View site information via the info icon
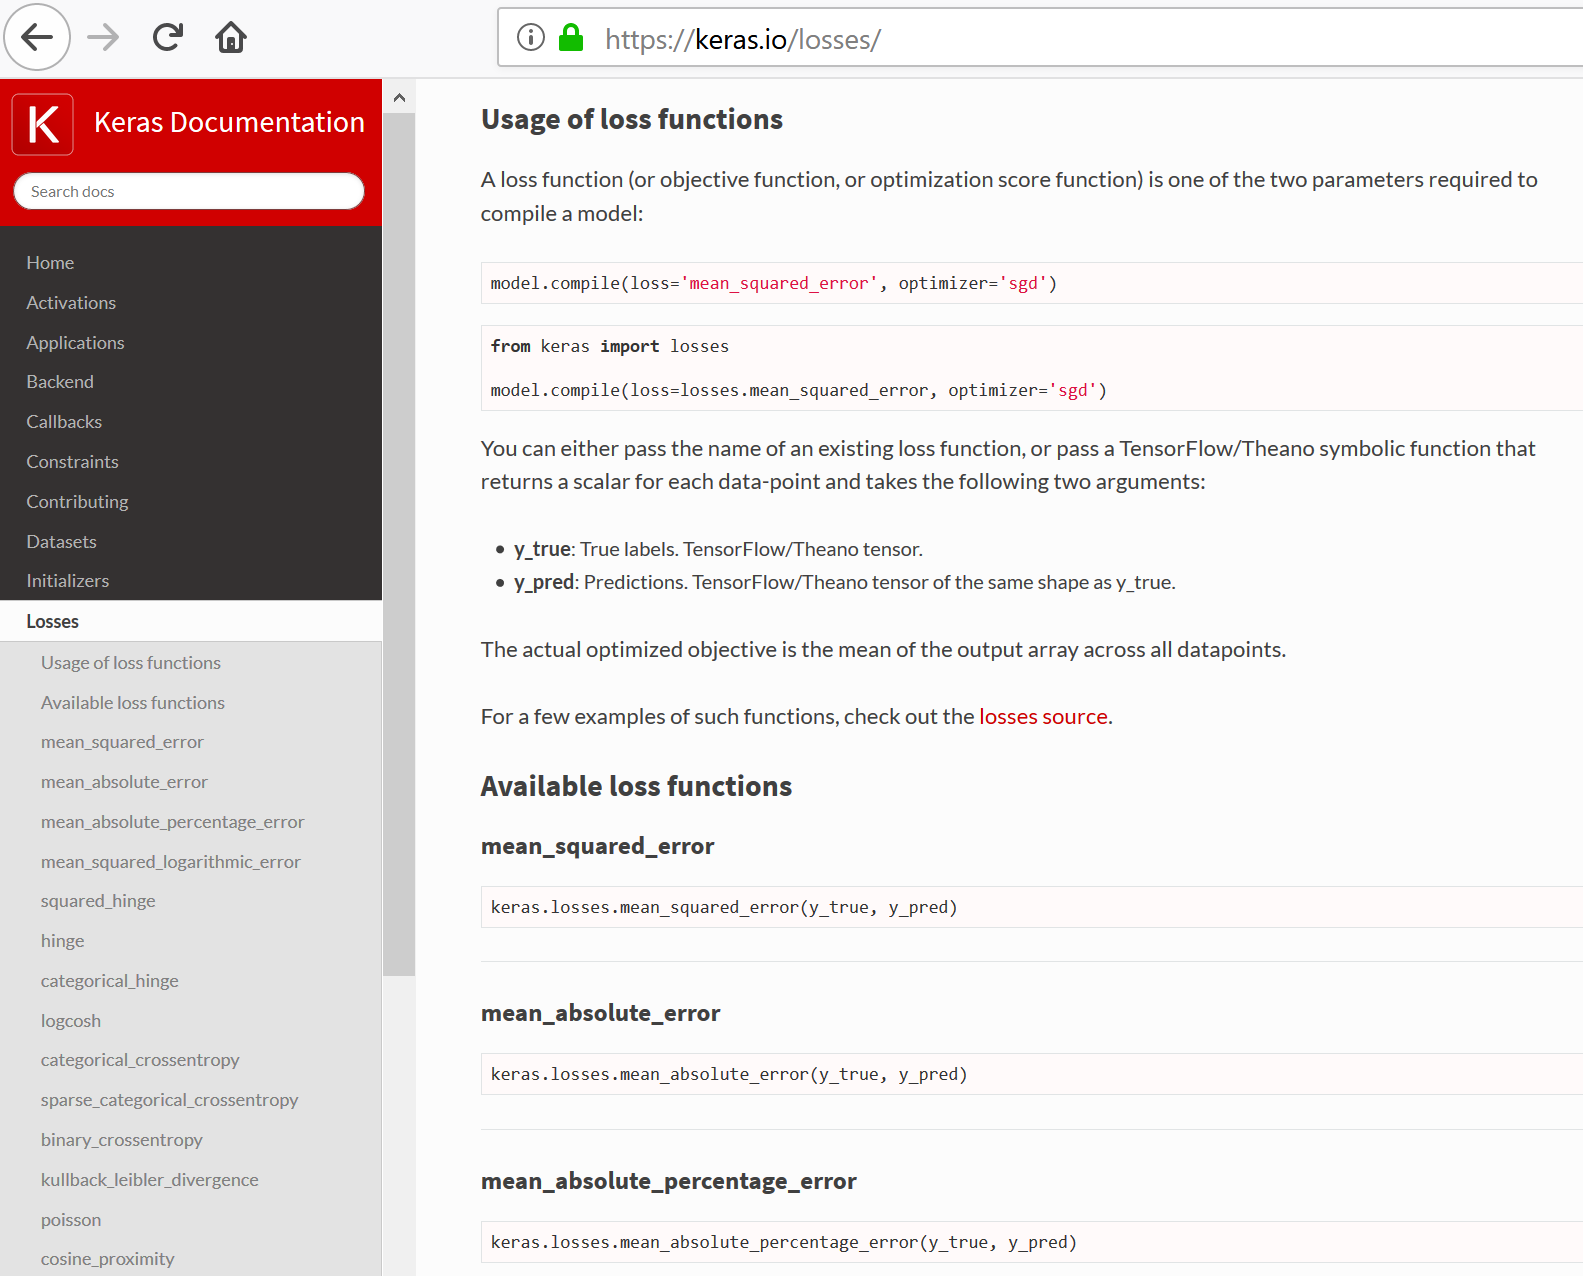The height and width of the screenshot is (1276, 1583). click(531, 38)
